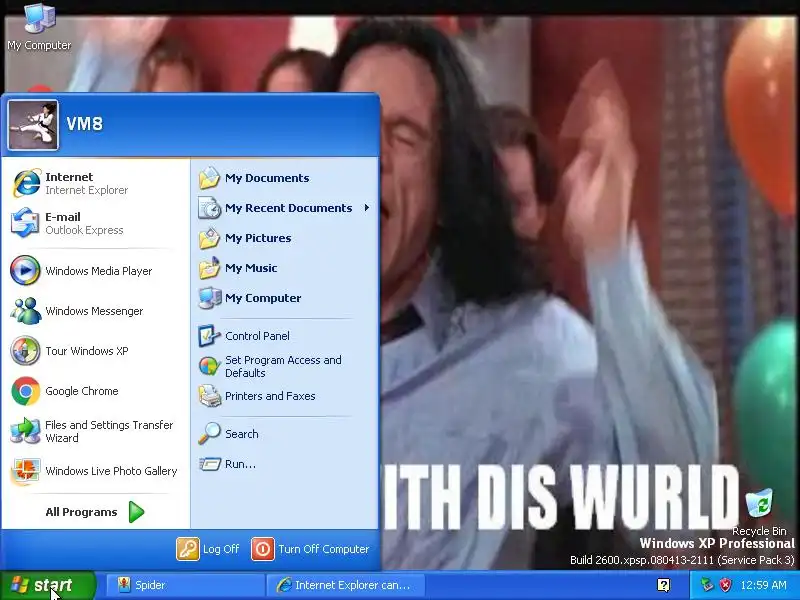Select the Recycle Bin desktop icon
This screenshot has width=800, height=600.
tap(760, 512)
